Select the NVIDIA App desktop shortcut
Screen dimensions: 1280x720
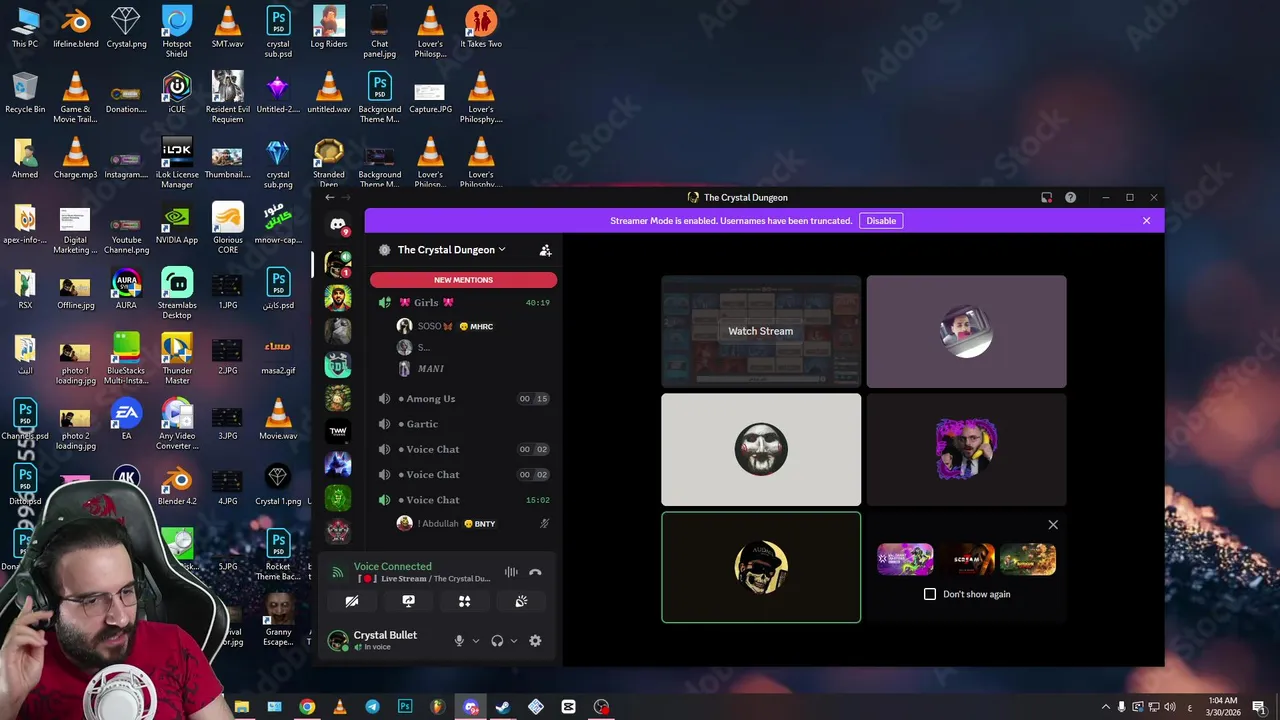[177, 225]
